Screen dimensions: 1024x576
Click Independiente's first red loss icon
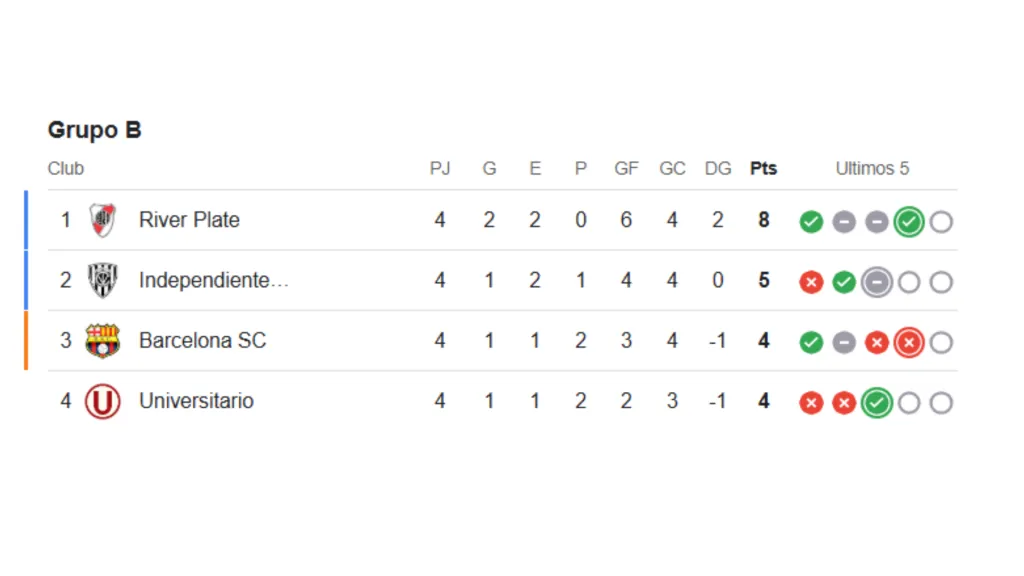811,283
